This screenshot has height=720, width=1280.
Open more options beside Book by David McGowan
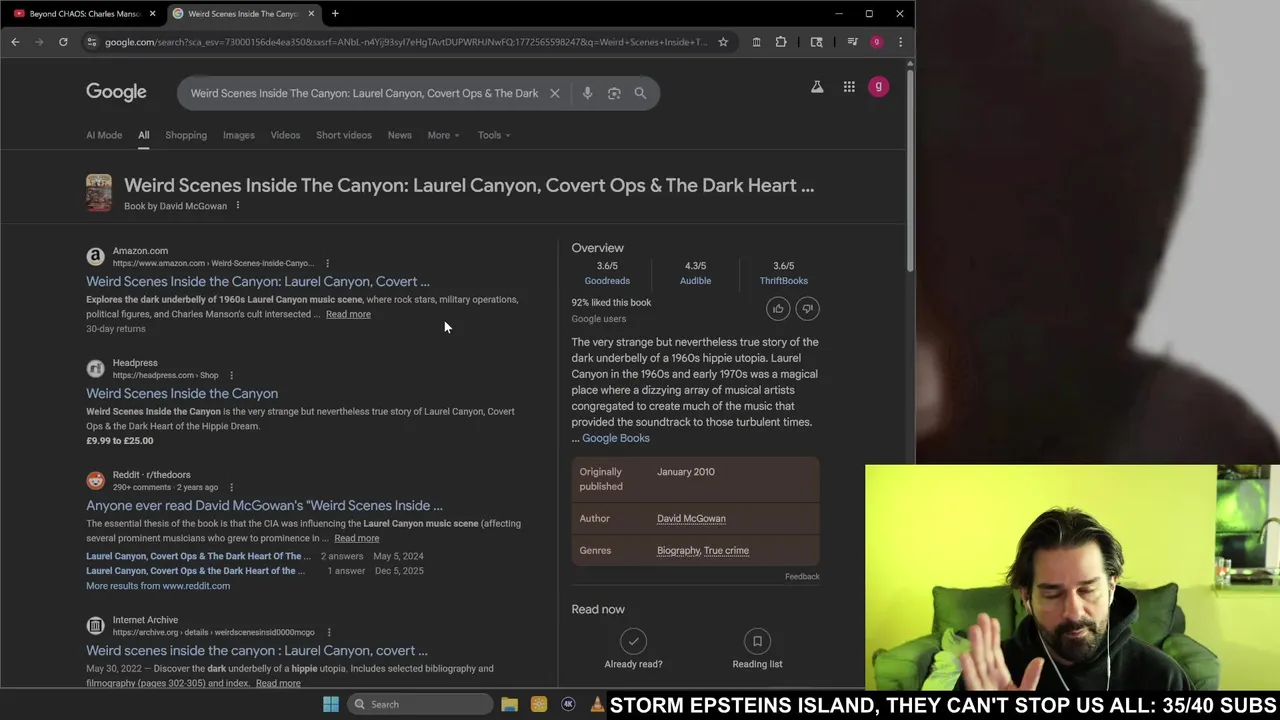point(237,206)
